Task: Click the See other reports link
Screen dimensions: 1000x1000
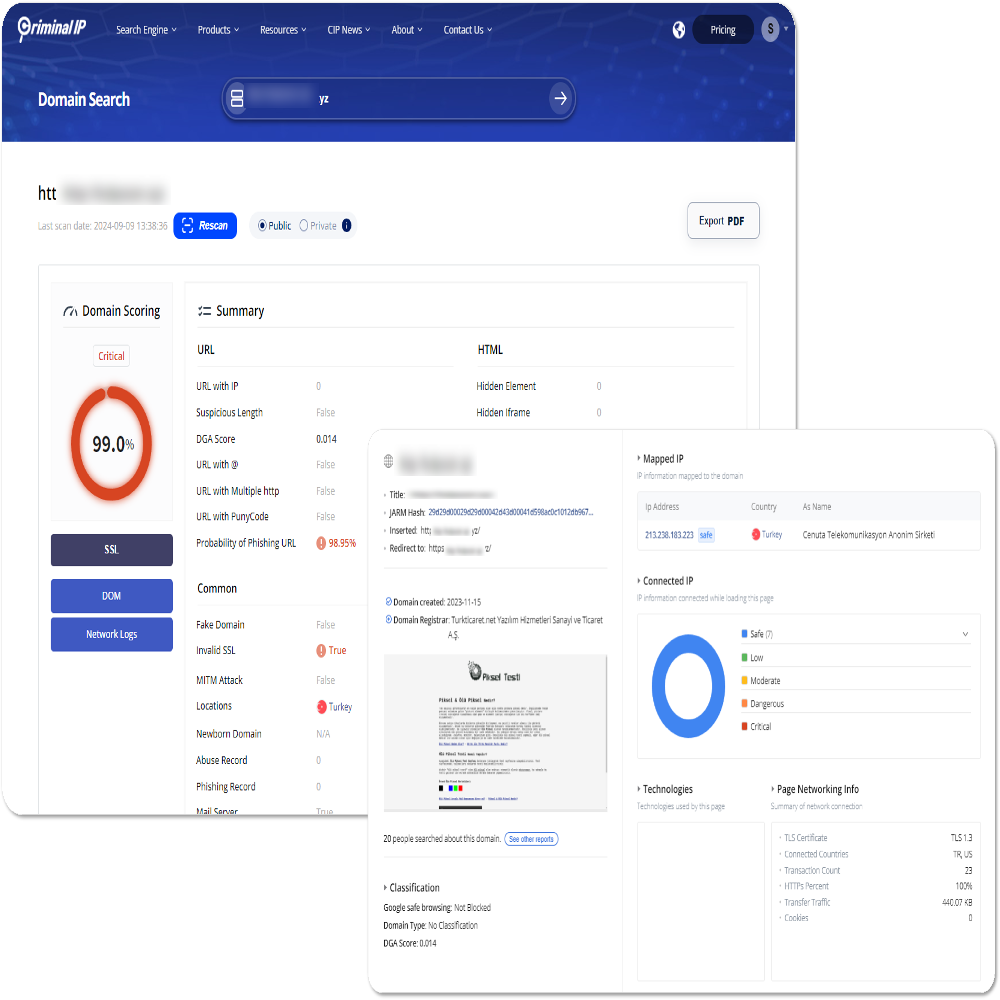Action: [531, 839]
